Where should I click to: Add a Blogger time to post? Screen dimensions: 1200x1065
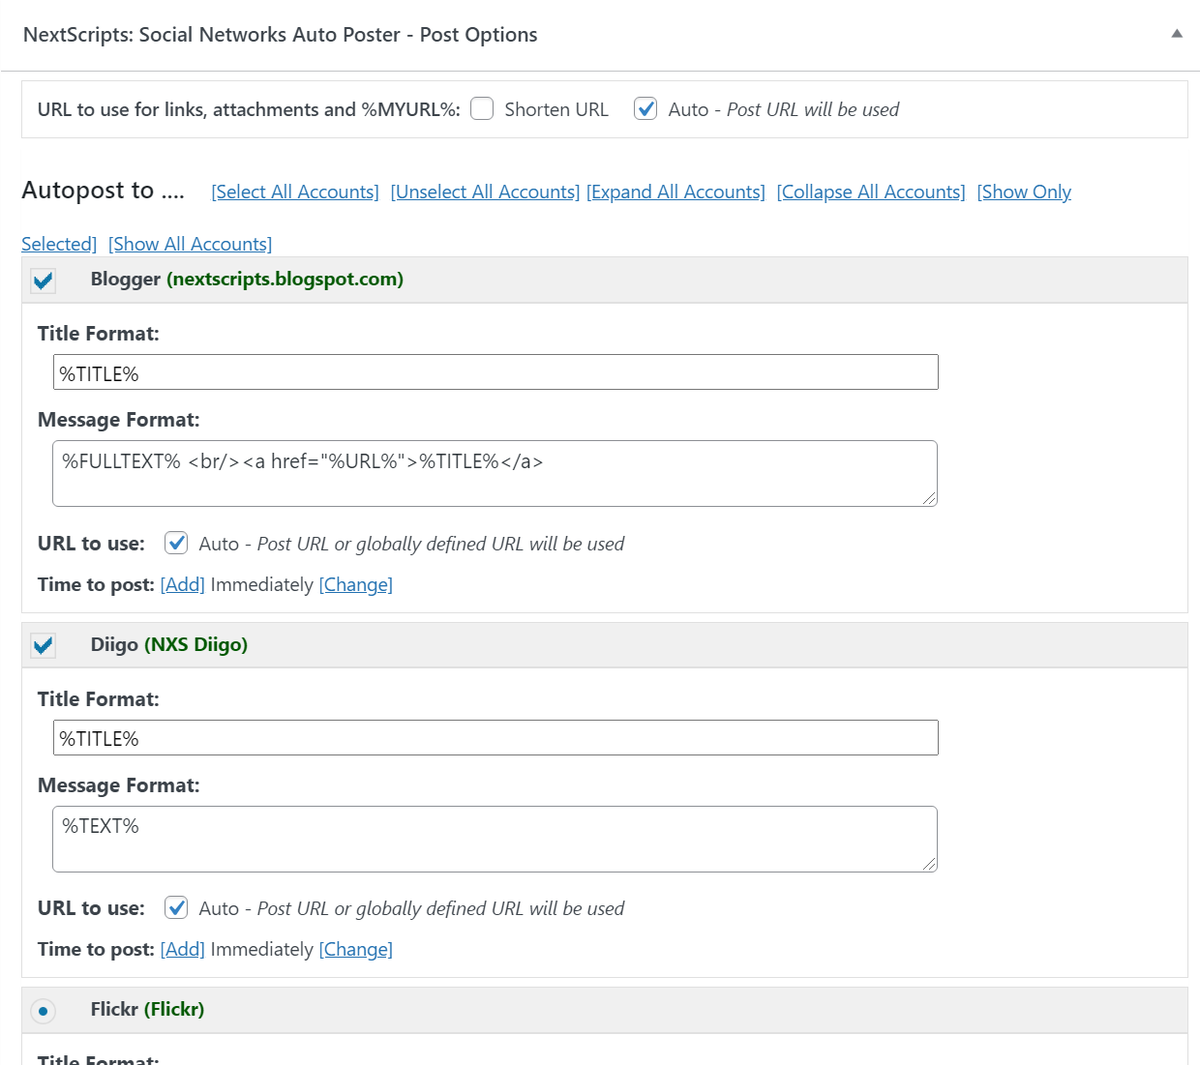point(182,585)
